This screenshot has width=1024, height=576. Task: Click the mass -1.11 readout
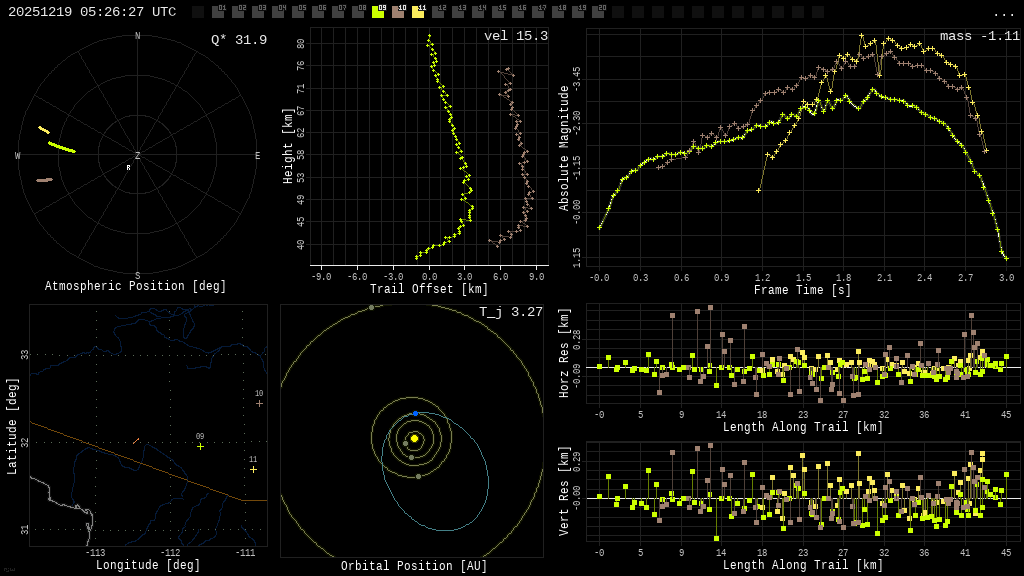979,36
